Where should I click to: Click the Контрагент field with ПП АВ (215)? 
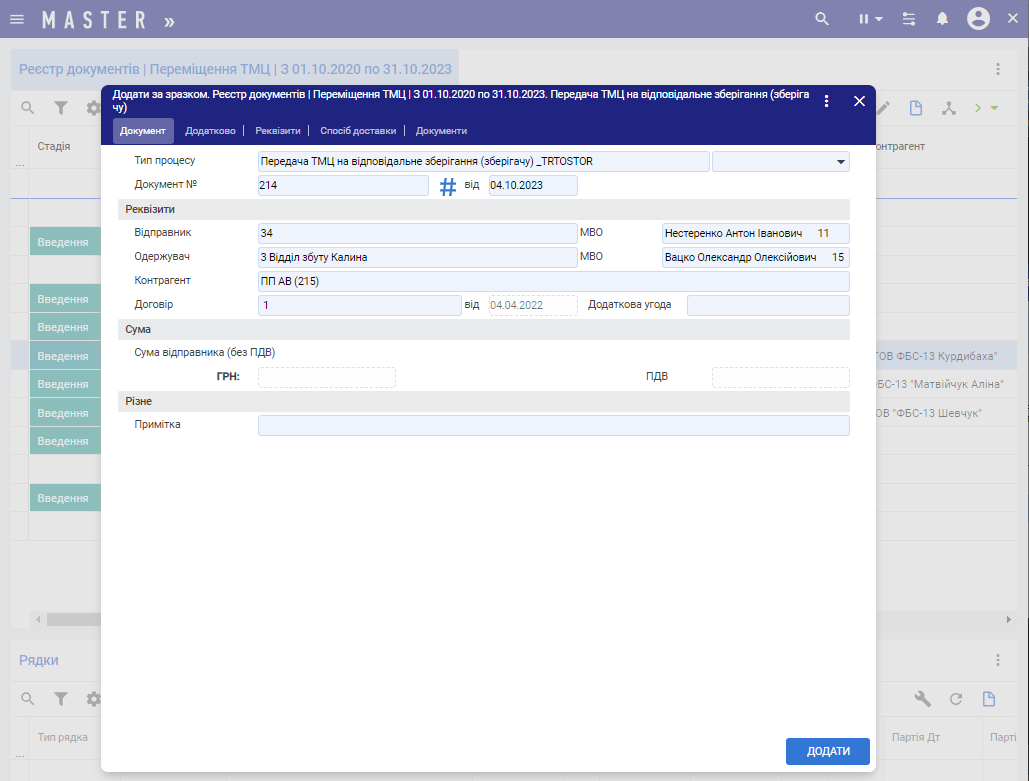point(553,281)
